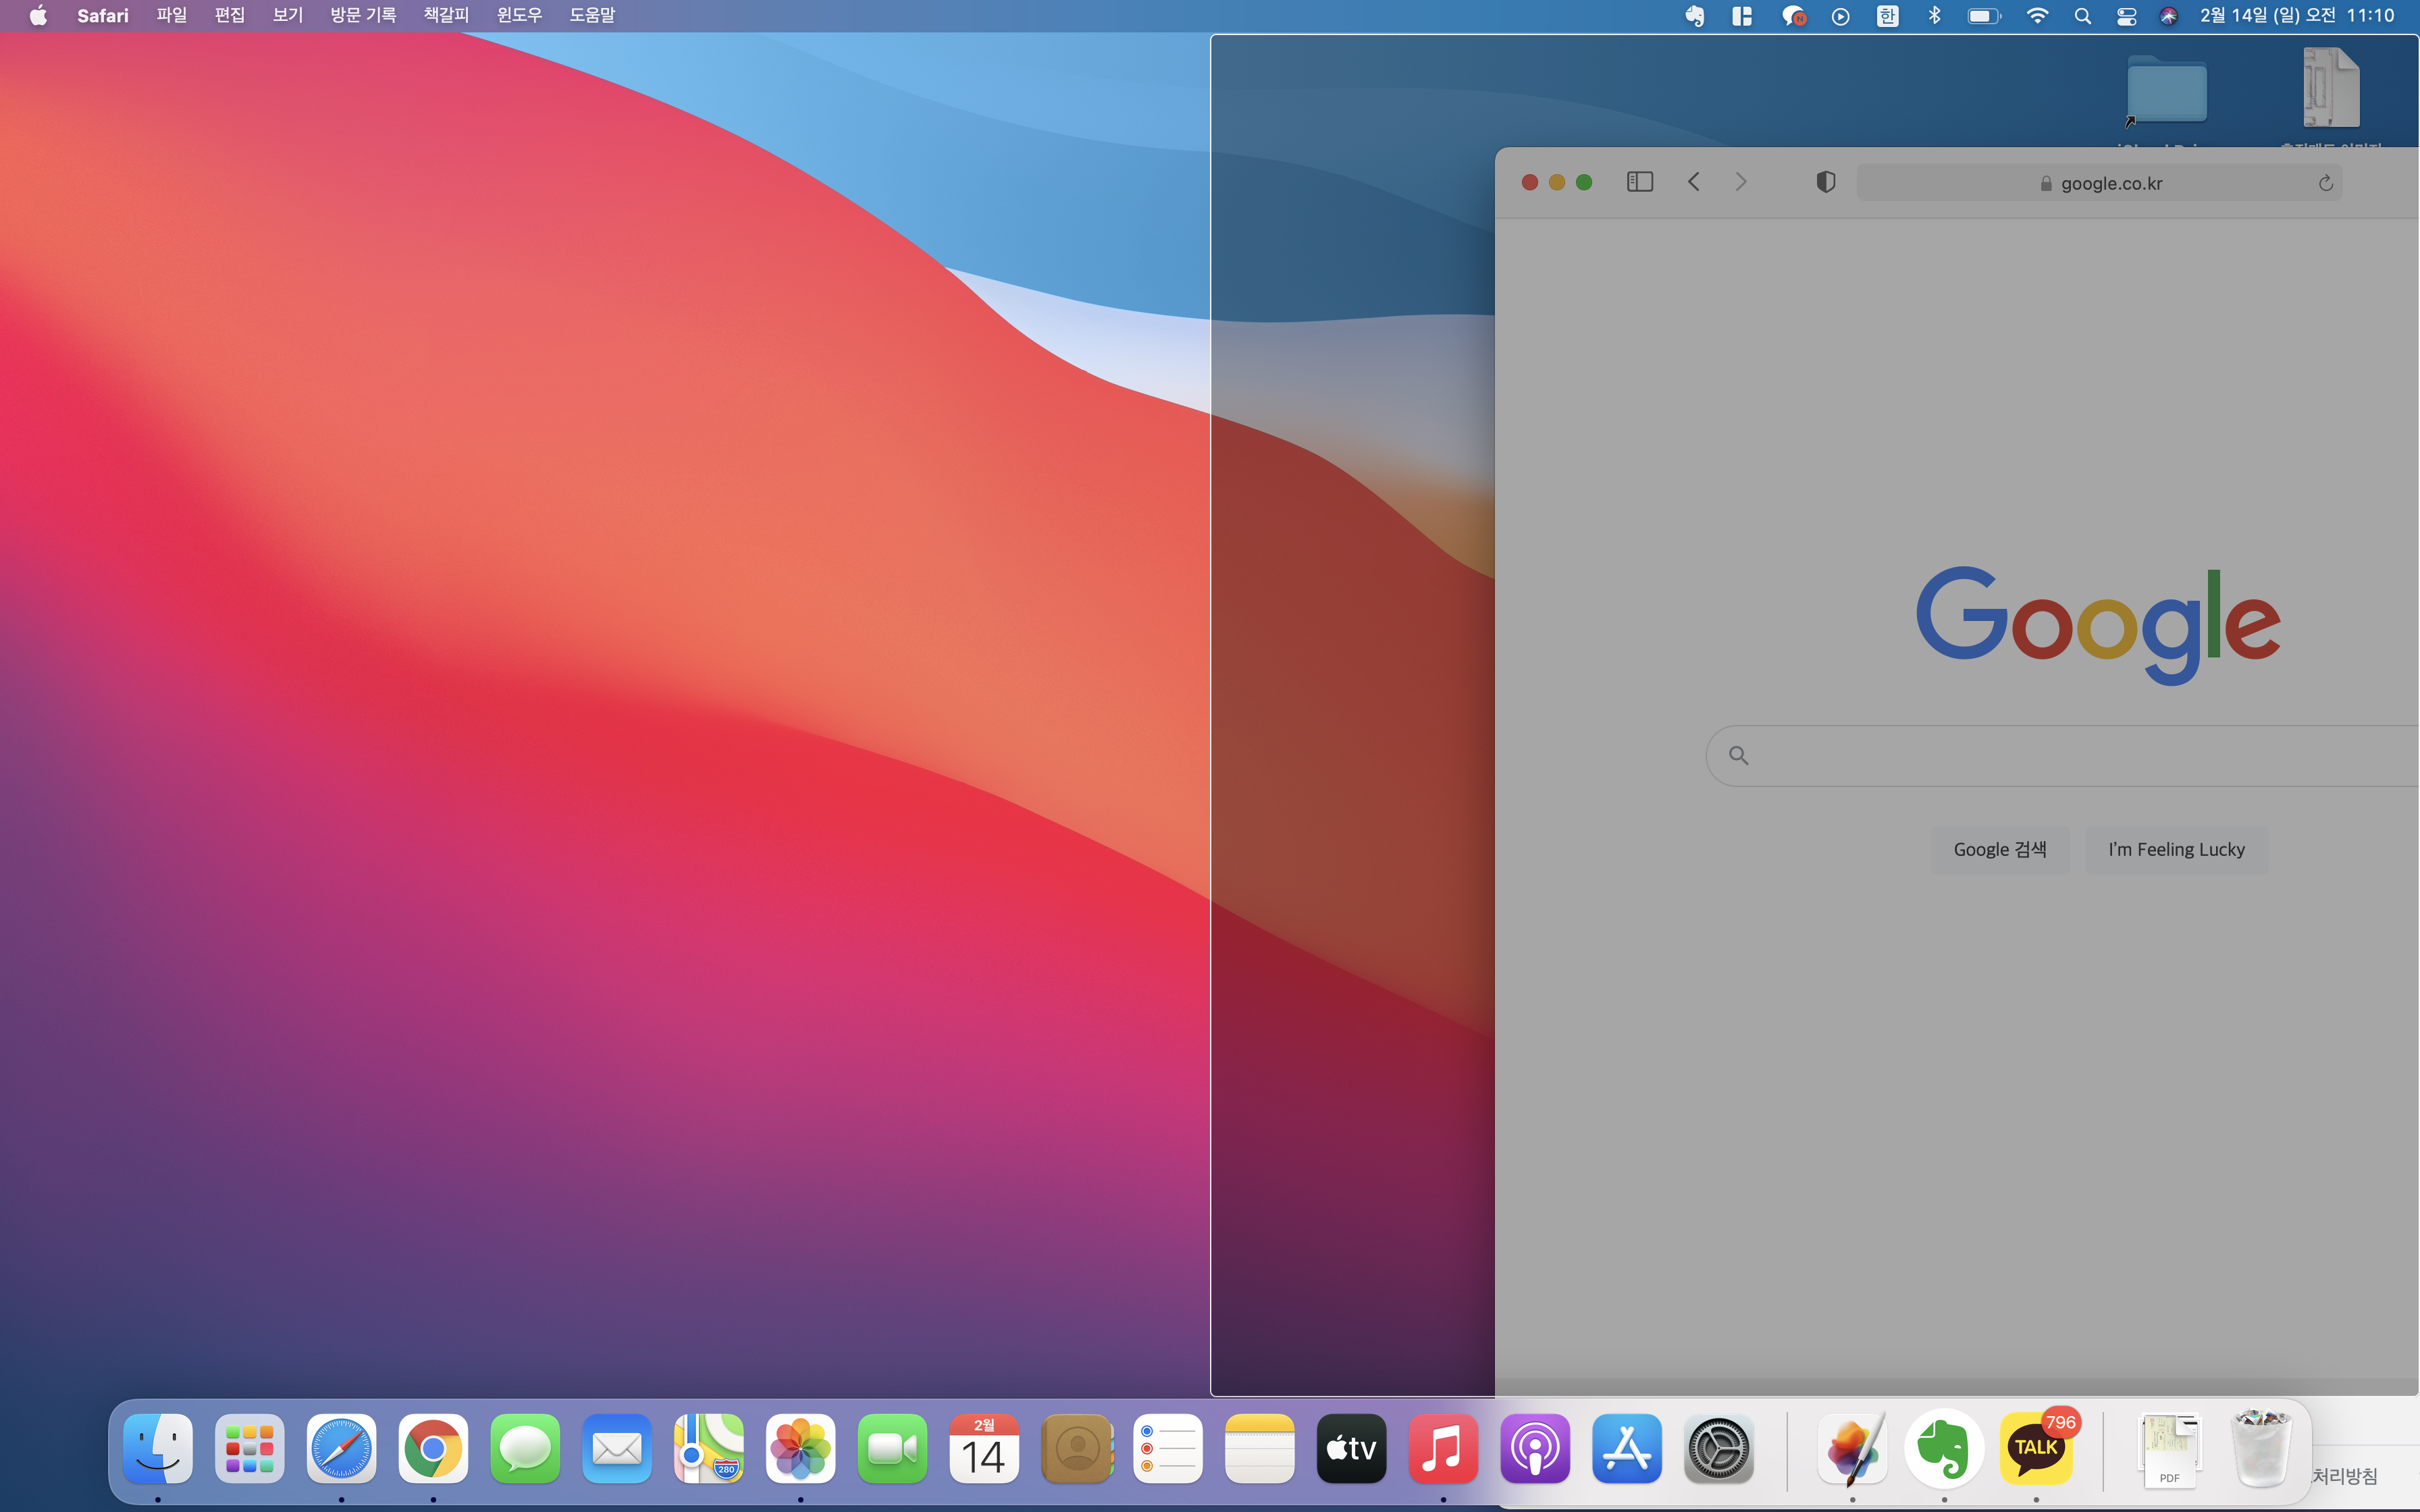2420x1512 pixels.
Task: Open Launchpad from the Dock
Action: [x=249, y=1448]
